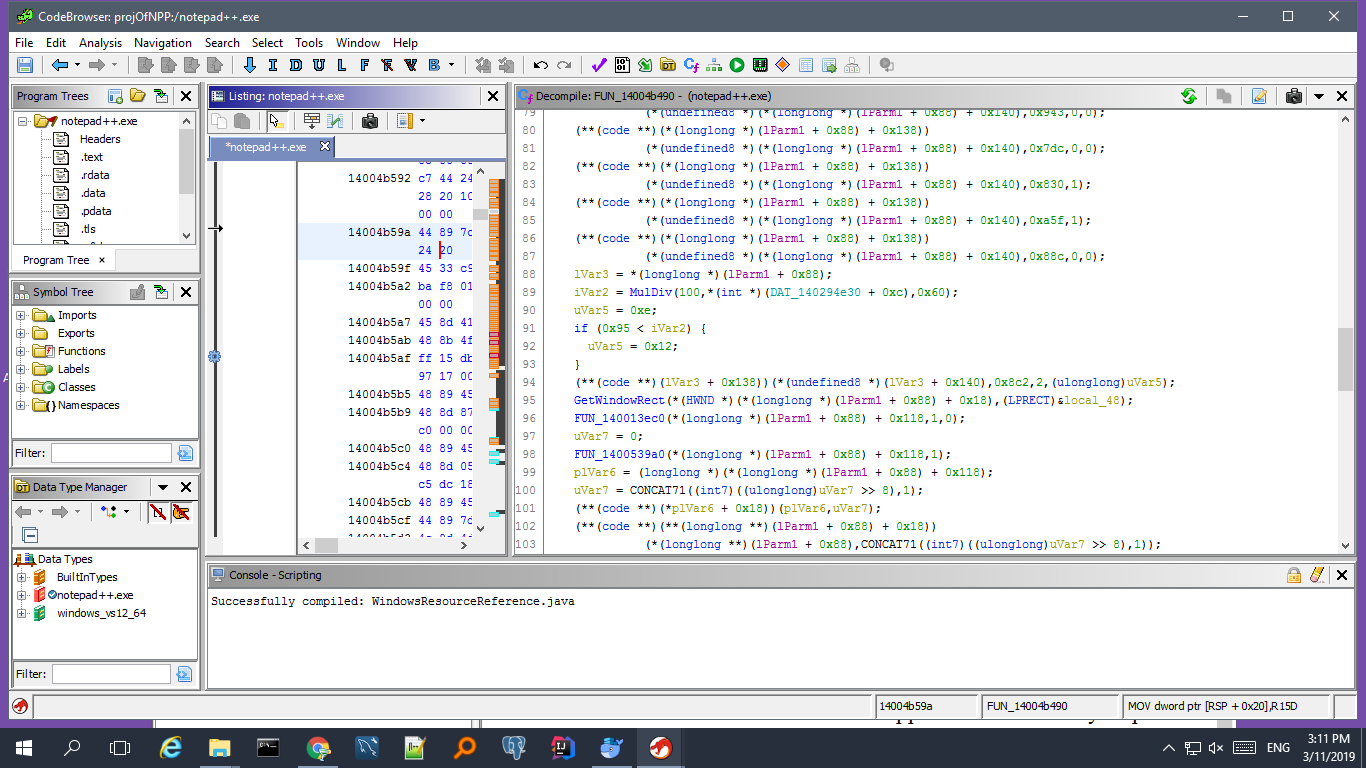Open Data Type Manager menu dropdown arrow
The width and height of the screenshot is (1366, 769).
163,487
